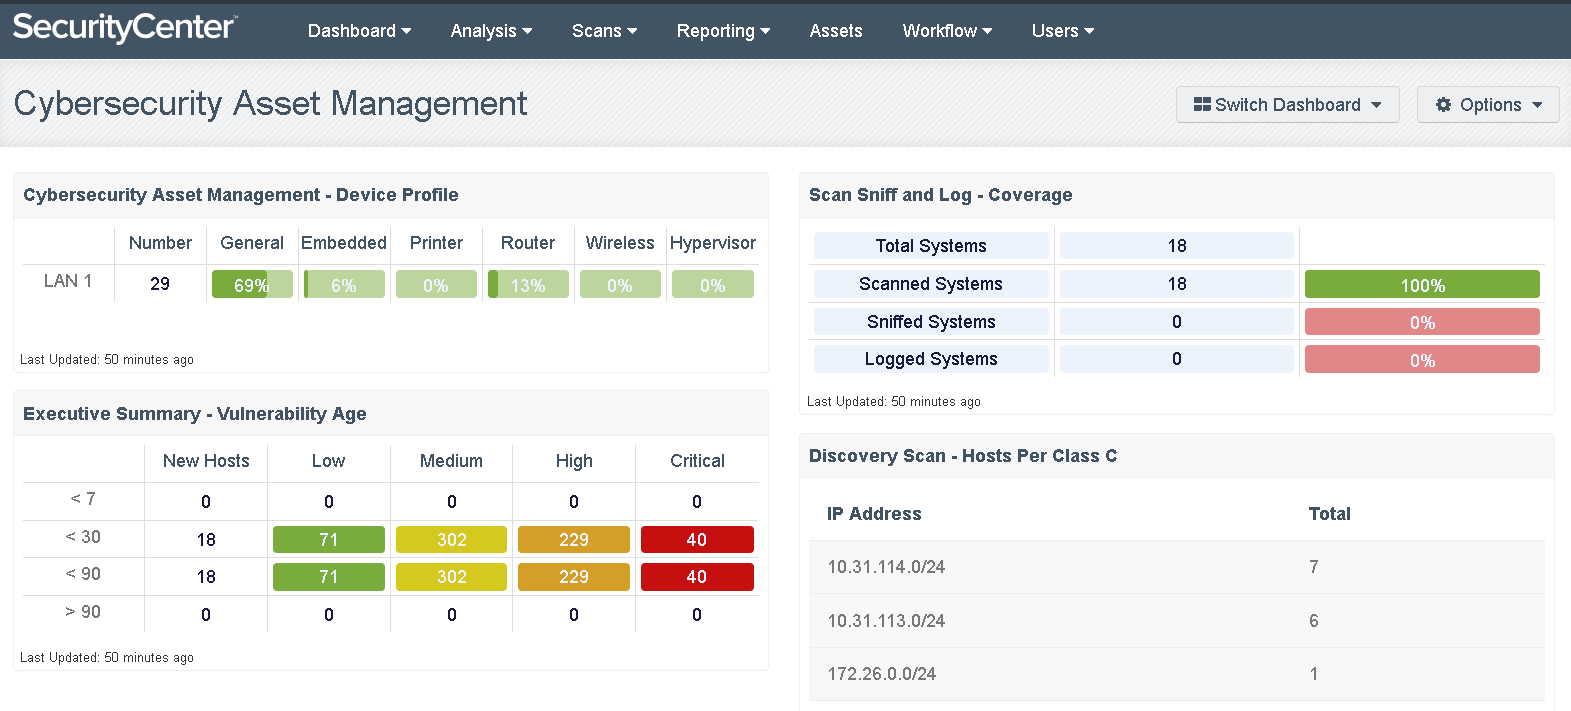The width and height of the screenshot is (1571, 711).
Task: Click Scanned Systems 100% green bar
Action: [x=1422, y=285]
